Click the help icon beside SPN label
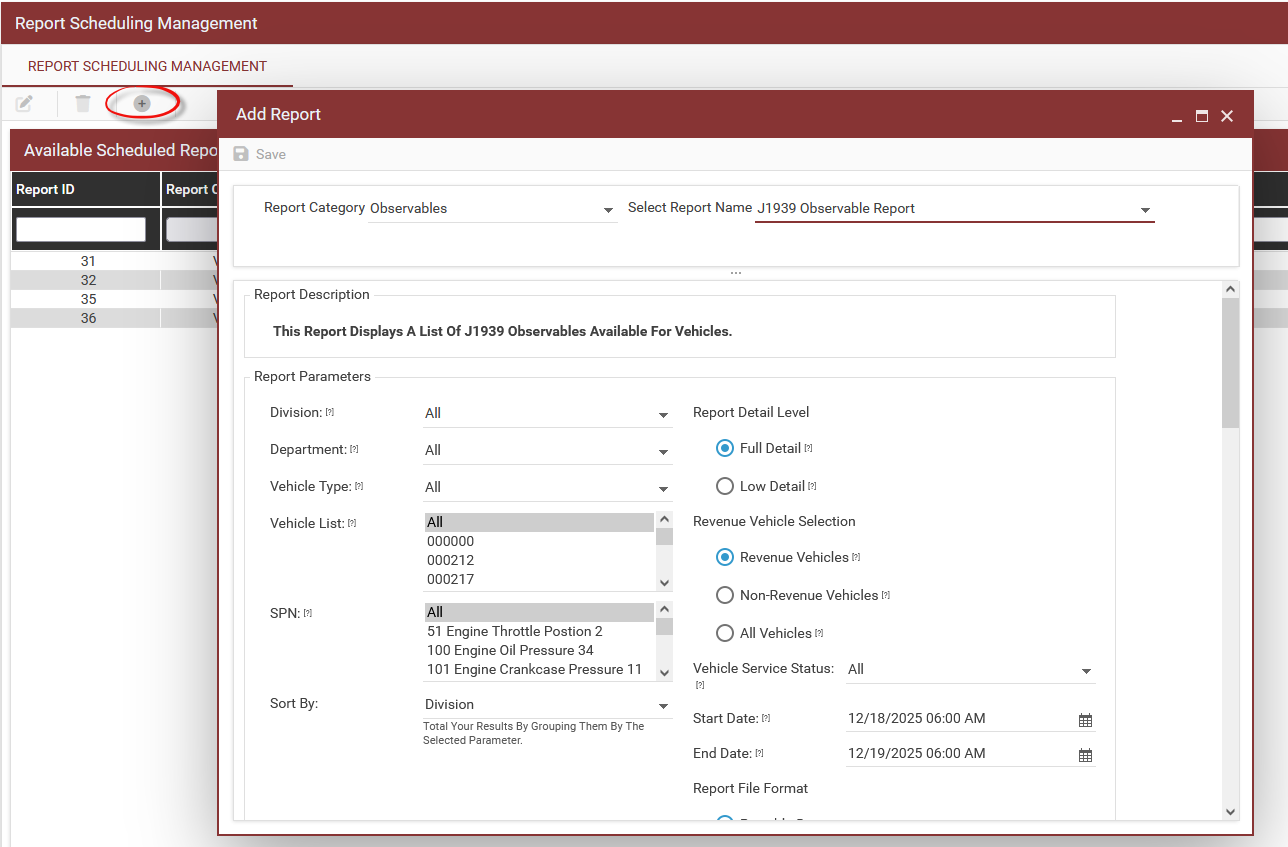 pos(308,613)
